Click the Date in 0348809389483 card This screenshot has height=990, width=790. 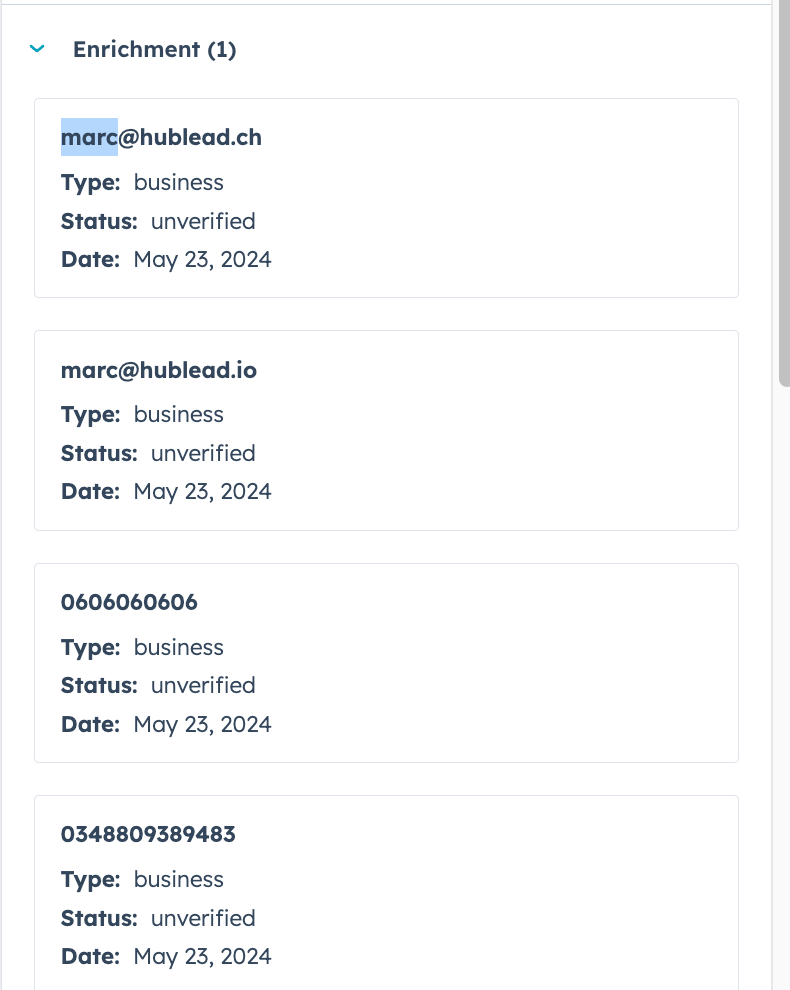click(166, 957)
